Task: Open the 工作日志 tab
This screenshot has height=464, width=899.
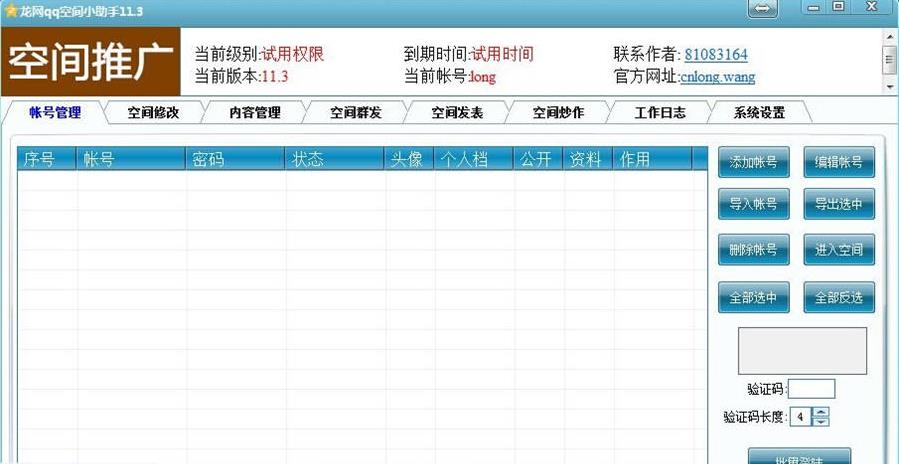Action: coord(659,113)
